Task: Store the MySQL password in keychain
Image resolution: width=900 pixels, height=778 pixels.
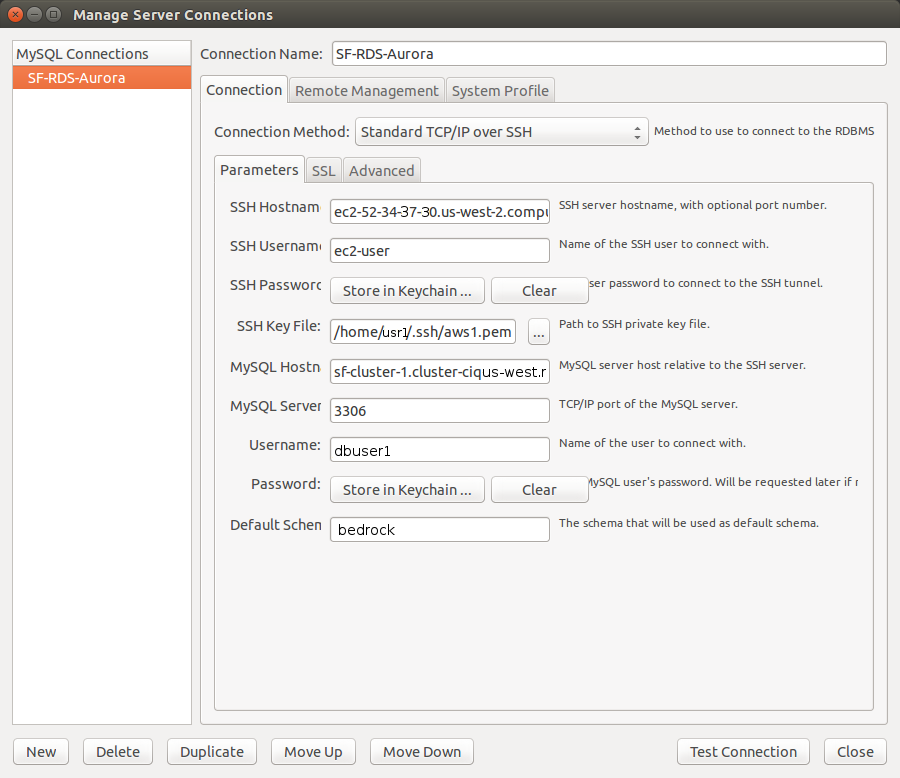Action: click(x=407, y=490)
